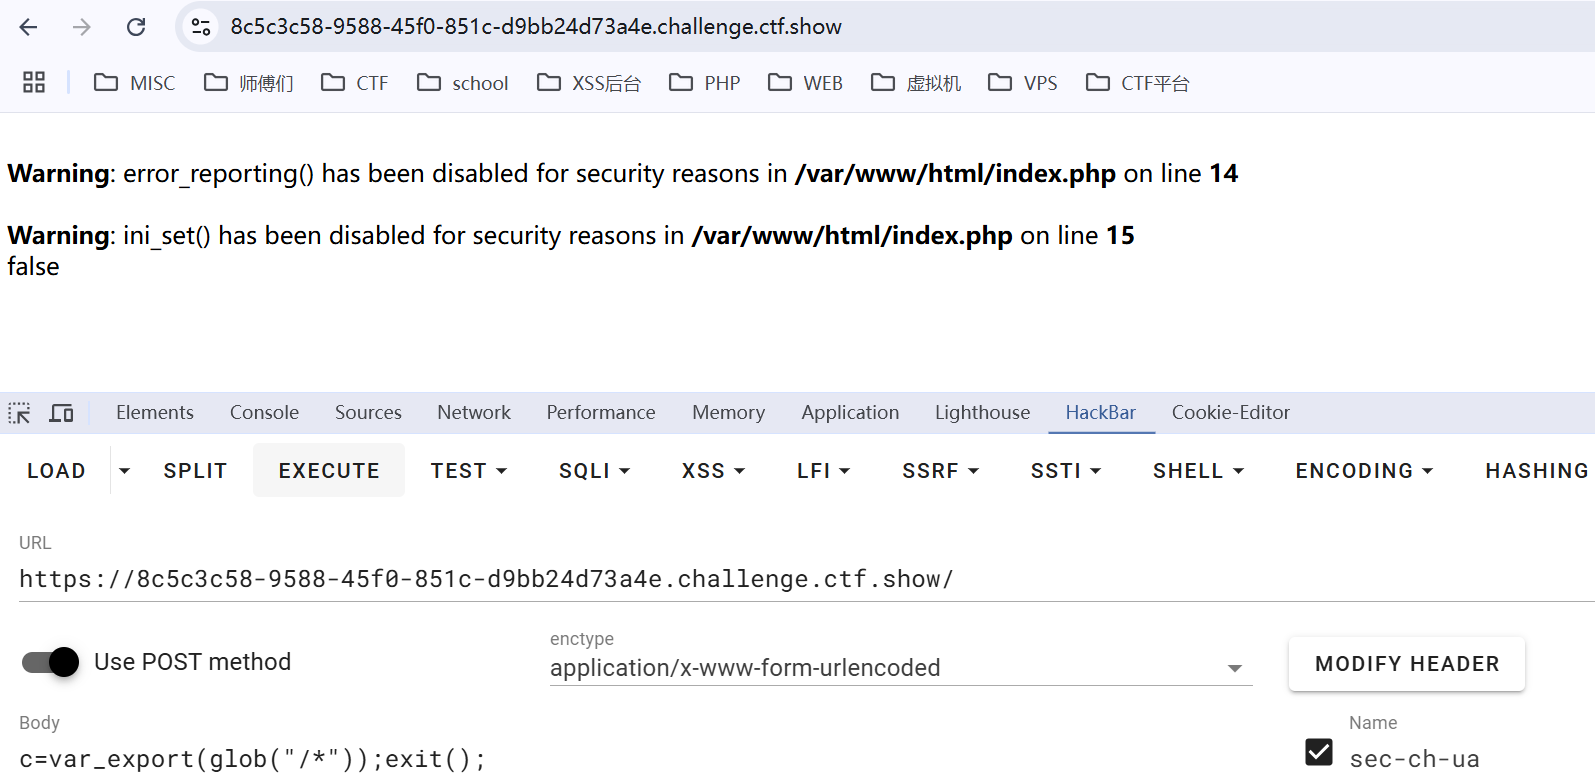Screen dimensions: 1595x776
Task: Click the MODIFY HEADER button
Action: point(1406,664)
